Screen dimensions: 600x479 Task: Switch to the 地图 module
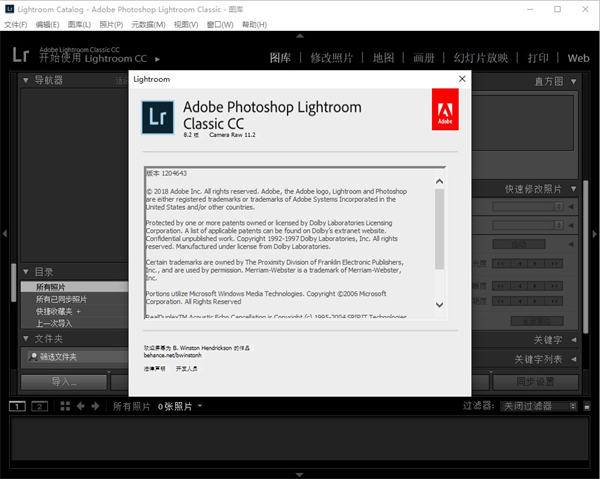pyautogui.click(x=383, y=58)
